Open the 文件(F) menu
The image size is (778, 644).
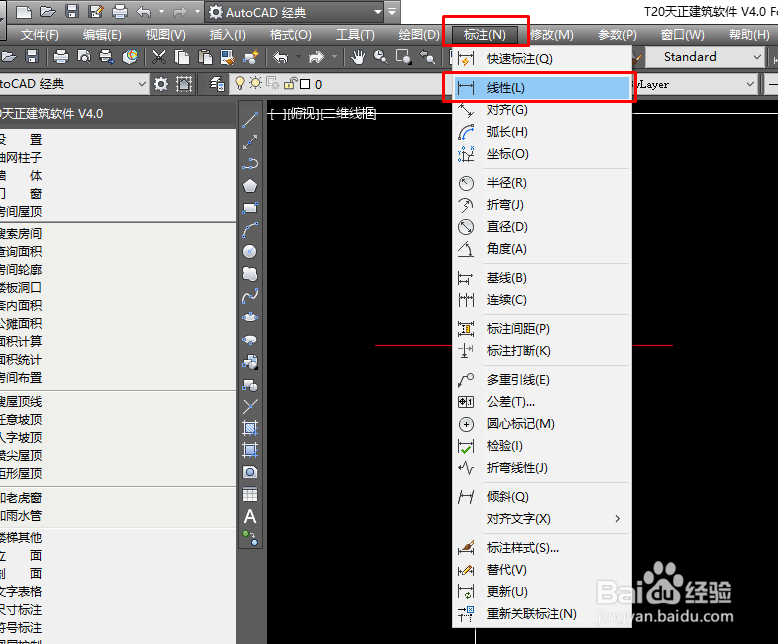[x=40, y=35]
